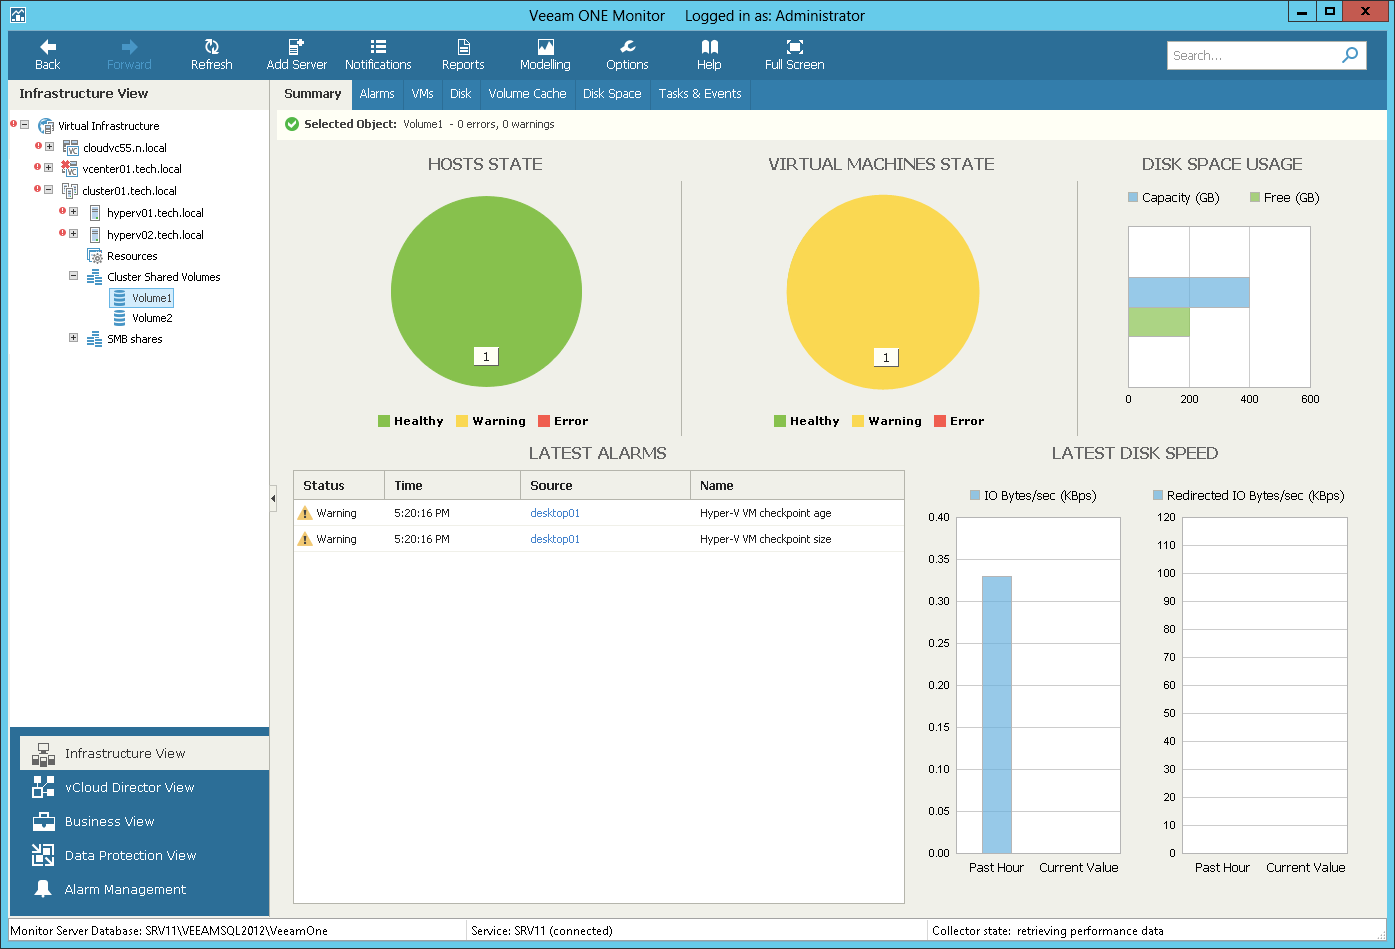The image size is (1395, 949).
Task: Select the vCloud Director View label
Action: pos(129,787)
